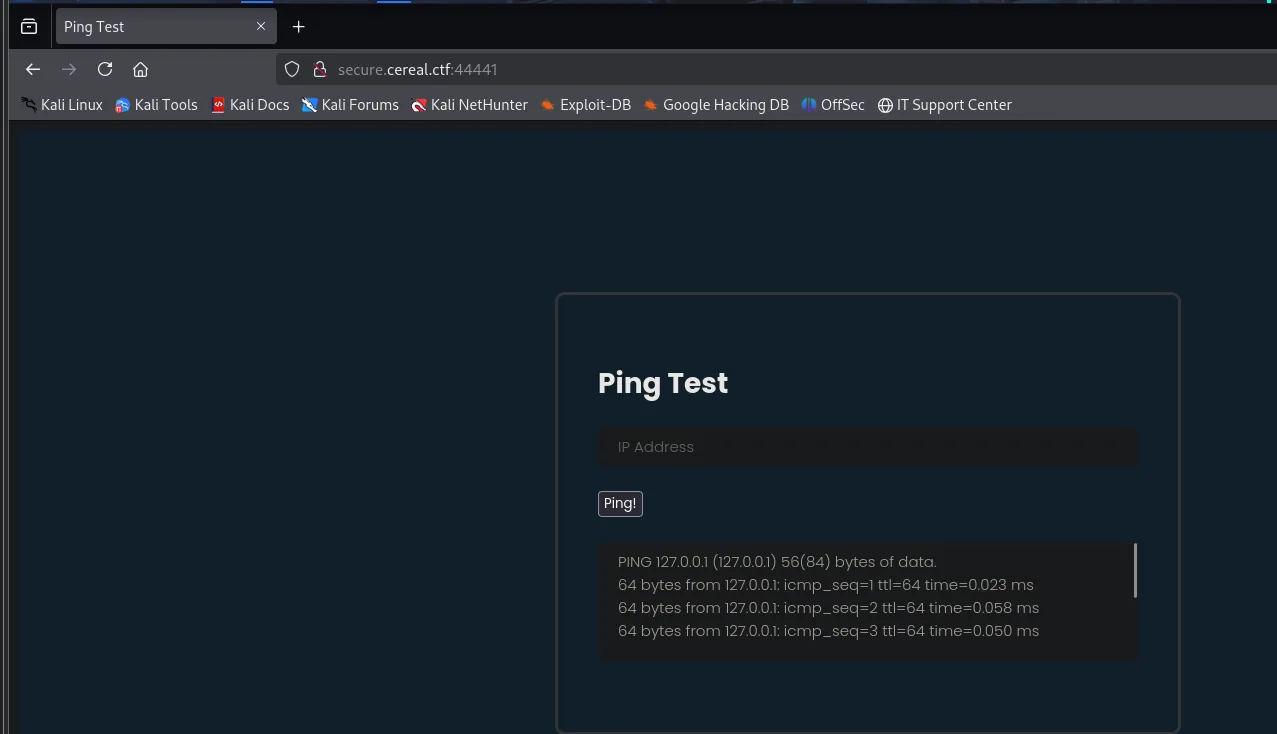Open the Google Hacking DB bookmark
The height and width of the screenshot is (734, 1277).
pyautogui.click(x=716, y=105)
